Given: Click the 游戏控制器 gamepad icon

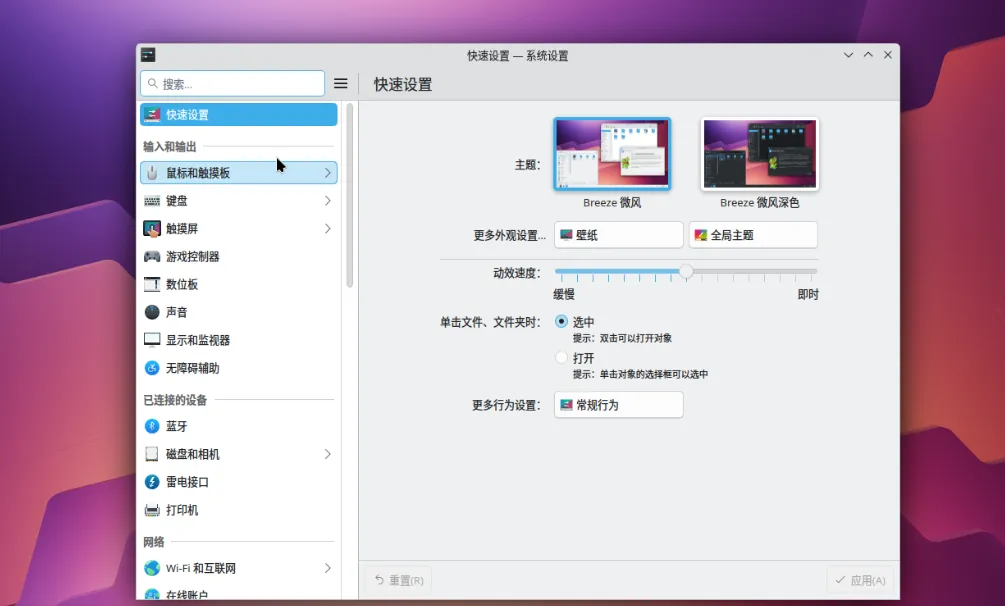Looking at the screenshot, I should (x=152, y=256).
